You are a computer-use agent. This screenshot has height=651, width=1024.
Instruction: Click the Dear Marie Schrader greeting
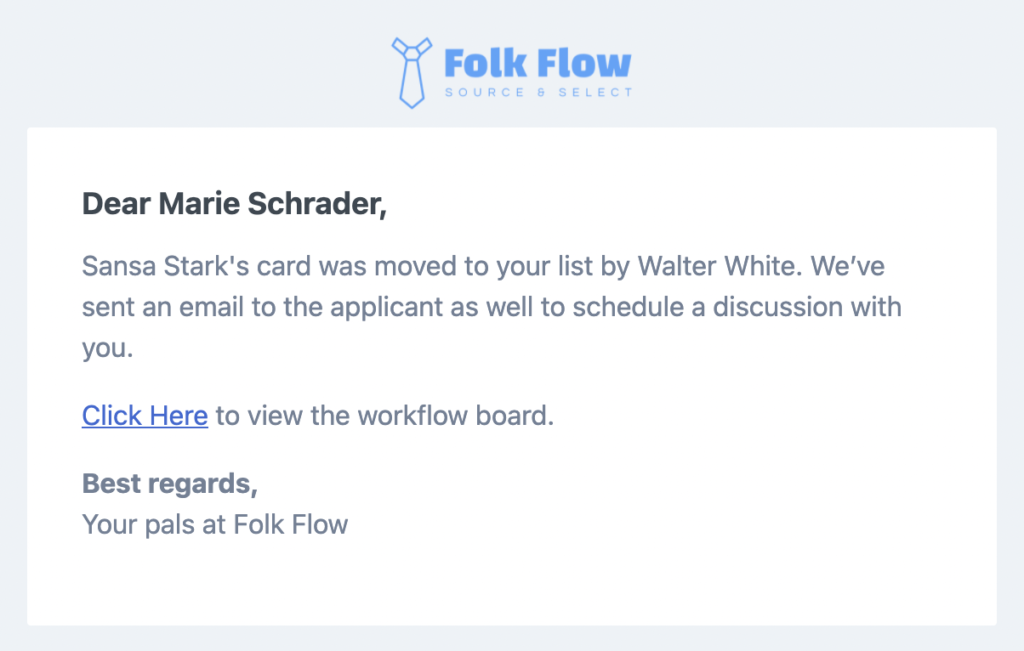click(x=234, y=204)
